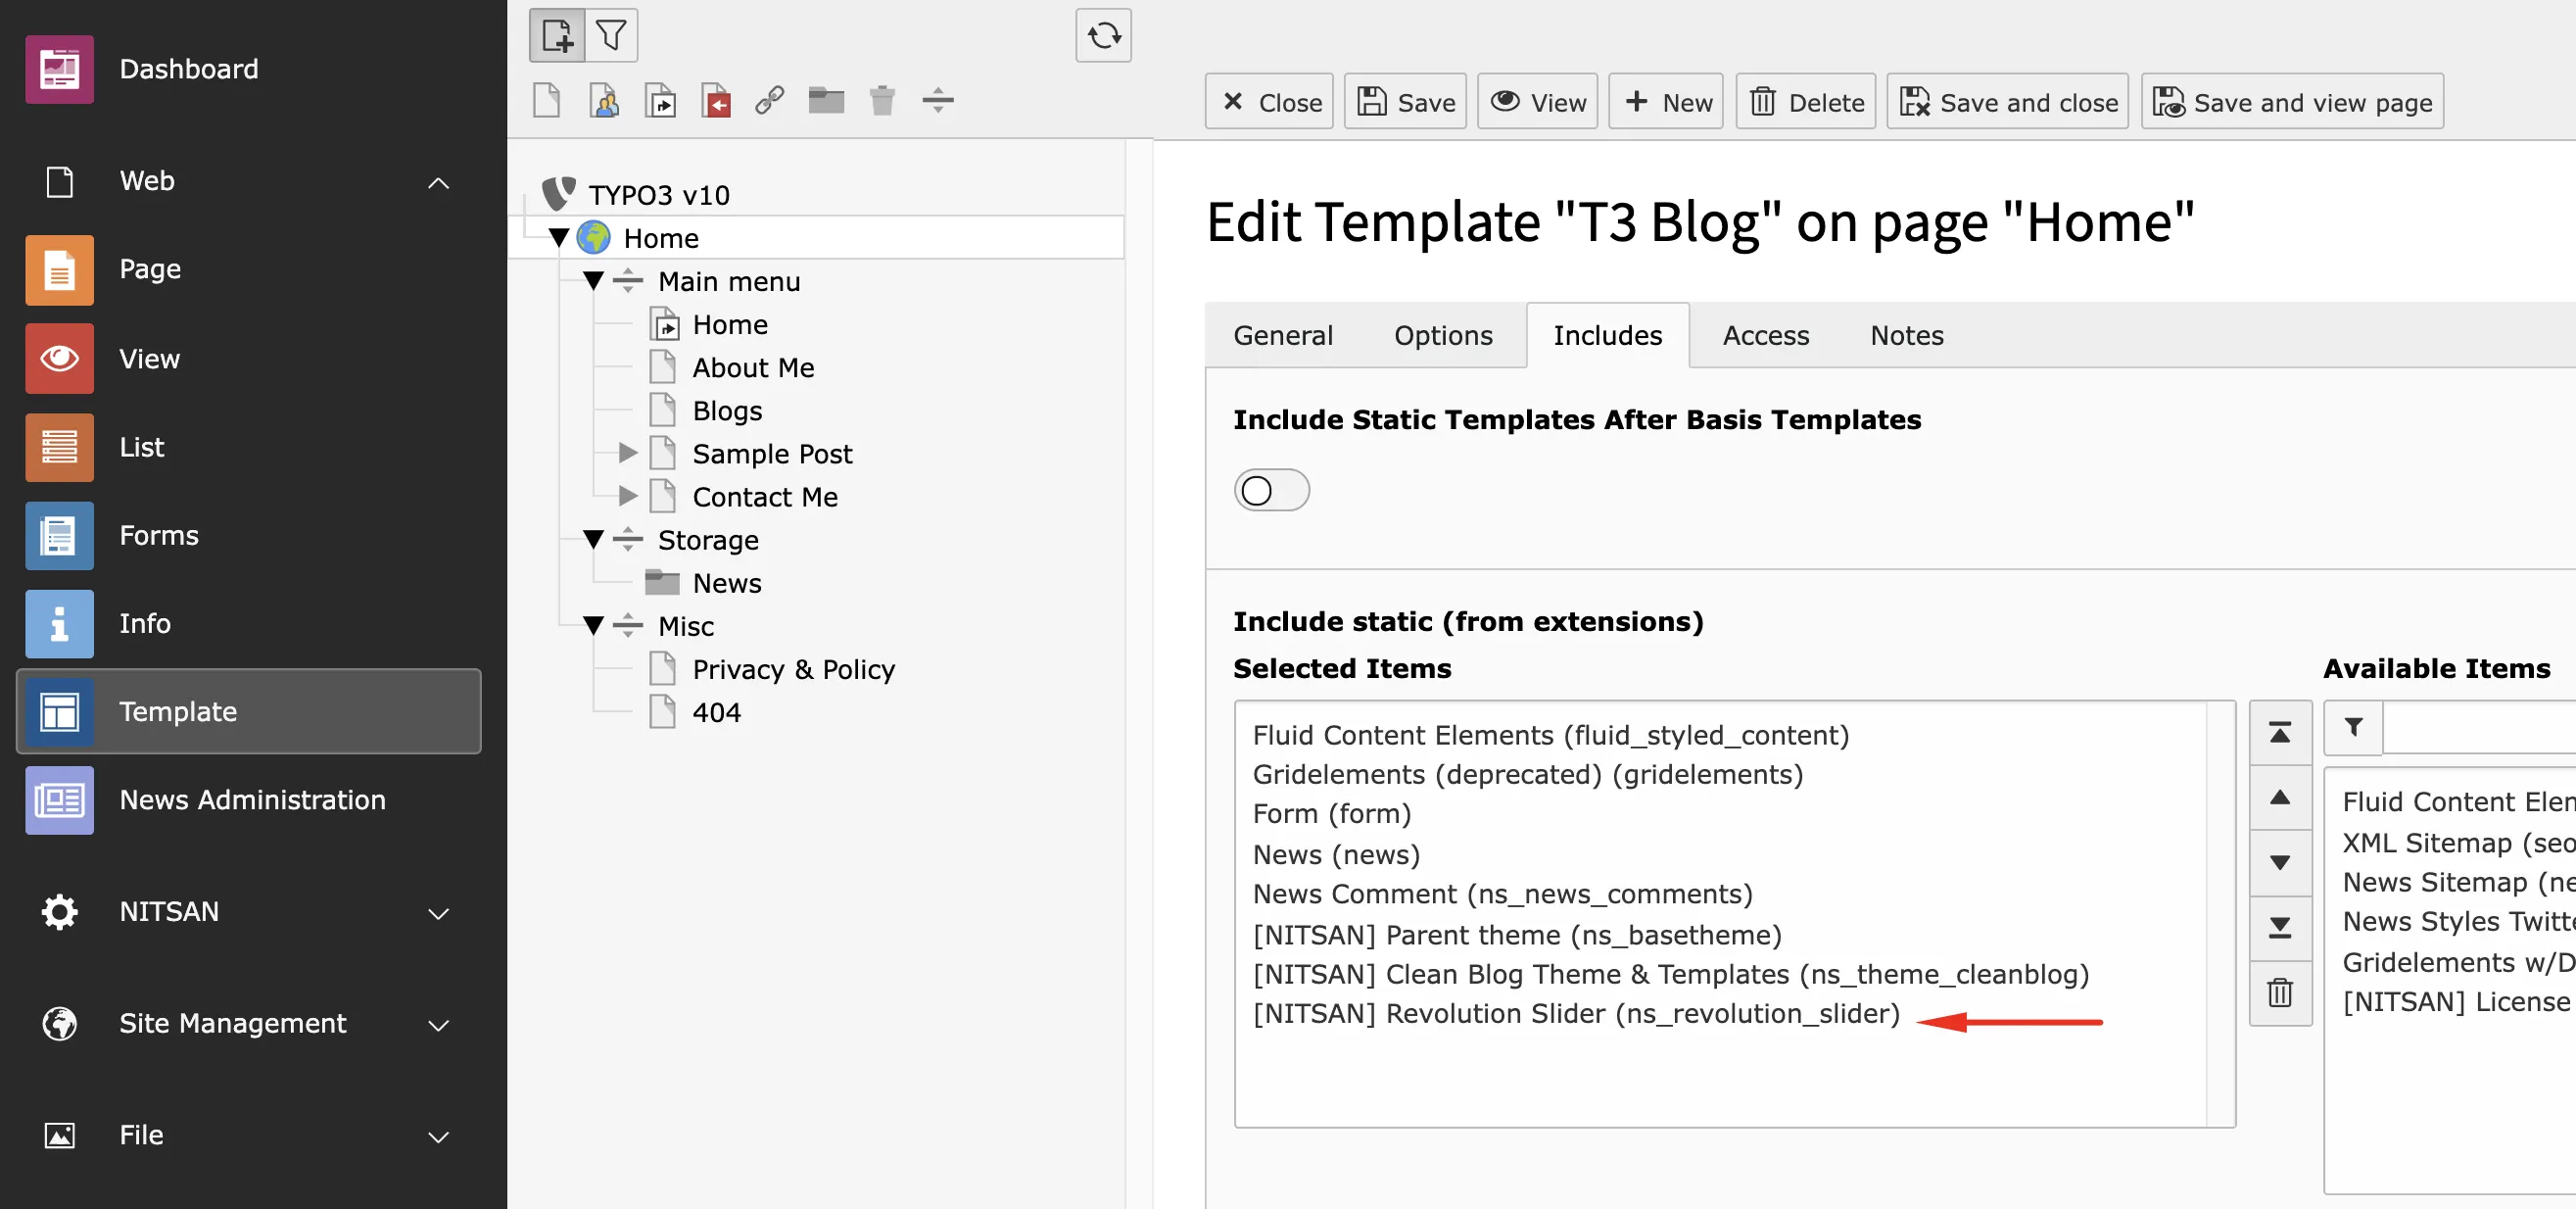
Task: Pick the menu separator page icon
Action: pyautogui.click(x=938, y=101)
